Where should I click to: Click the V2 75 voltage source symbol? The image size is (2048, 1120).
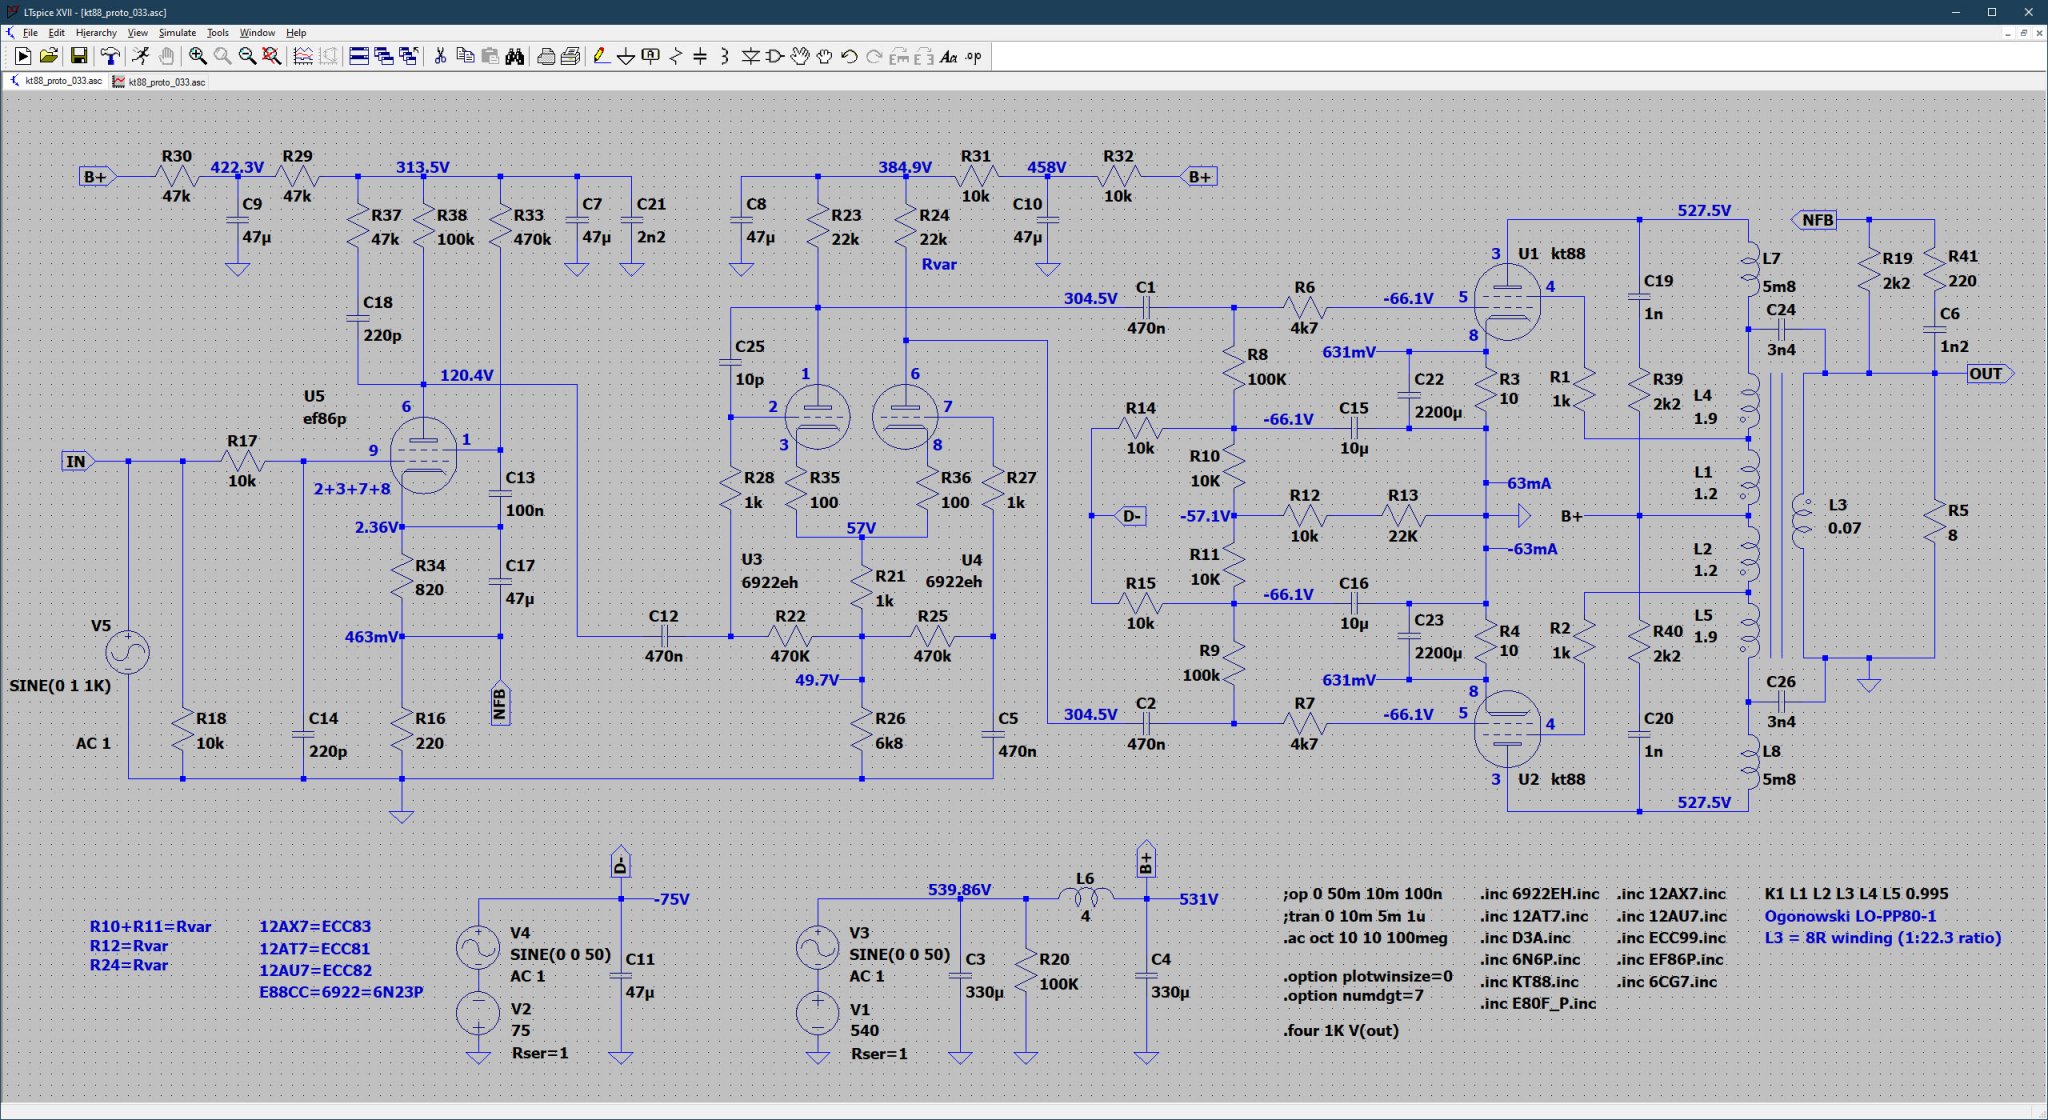(x=478, y=1013)
